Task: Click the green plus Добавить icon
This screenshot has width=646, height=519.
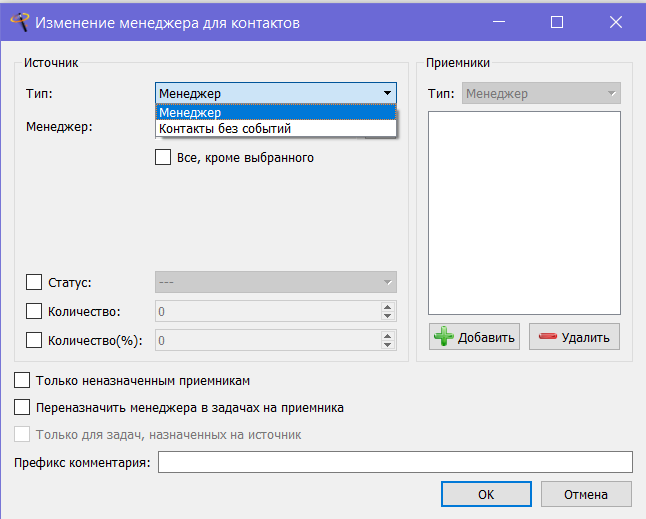Action: coord(444,337)
